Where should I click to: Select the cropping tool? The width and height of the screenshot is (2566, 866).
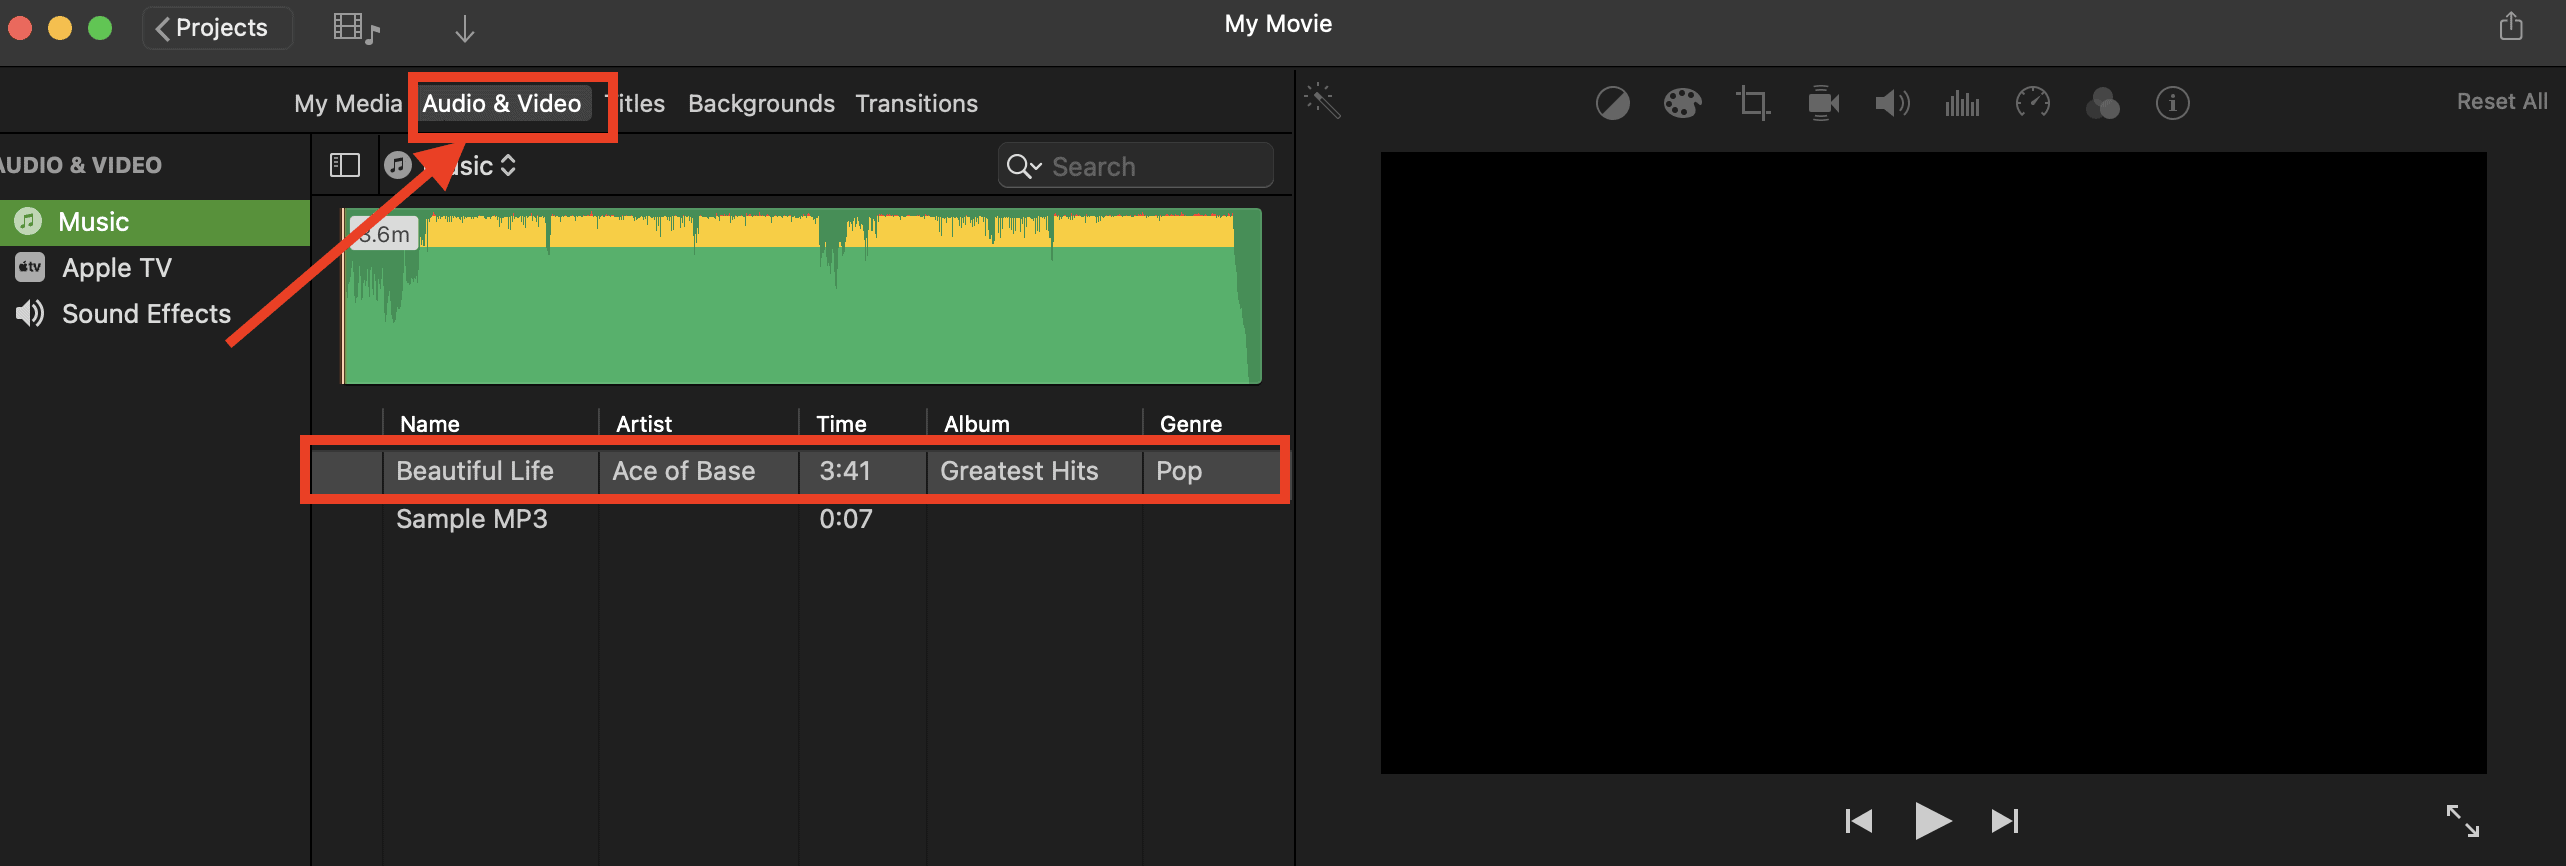(x=1752, y=103)
